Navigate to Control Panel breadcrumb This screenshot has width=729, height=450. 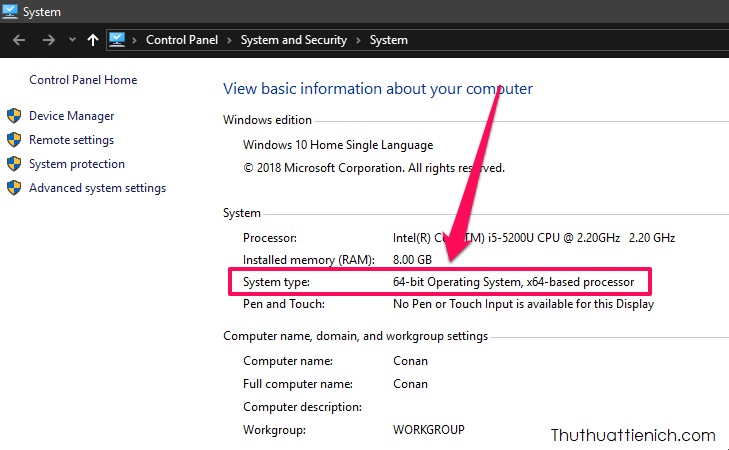click(x=182, y=40)
